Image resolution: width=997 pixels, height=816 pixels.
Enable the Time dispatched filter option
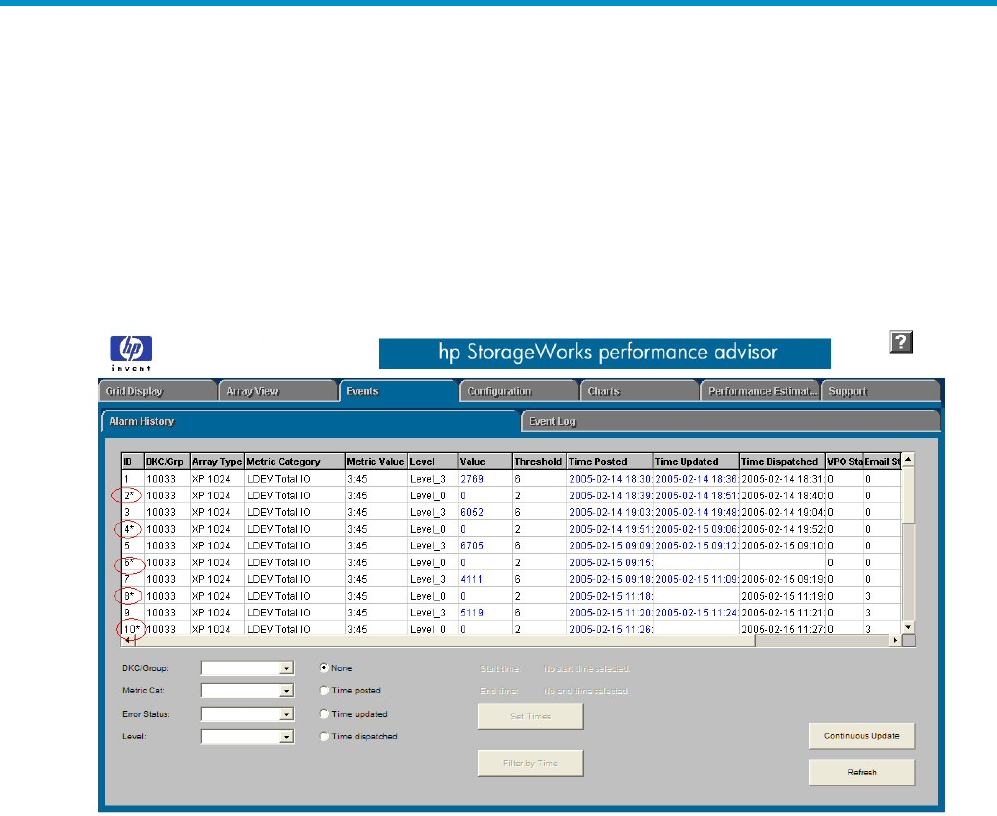pyautogui.click(x=323, y=737)
